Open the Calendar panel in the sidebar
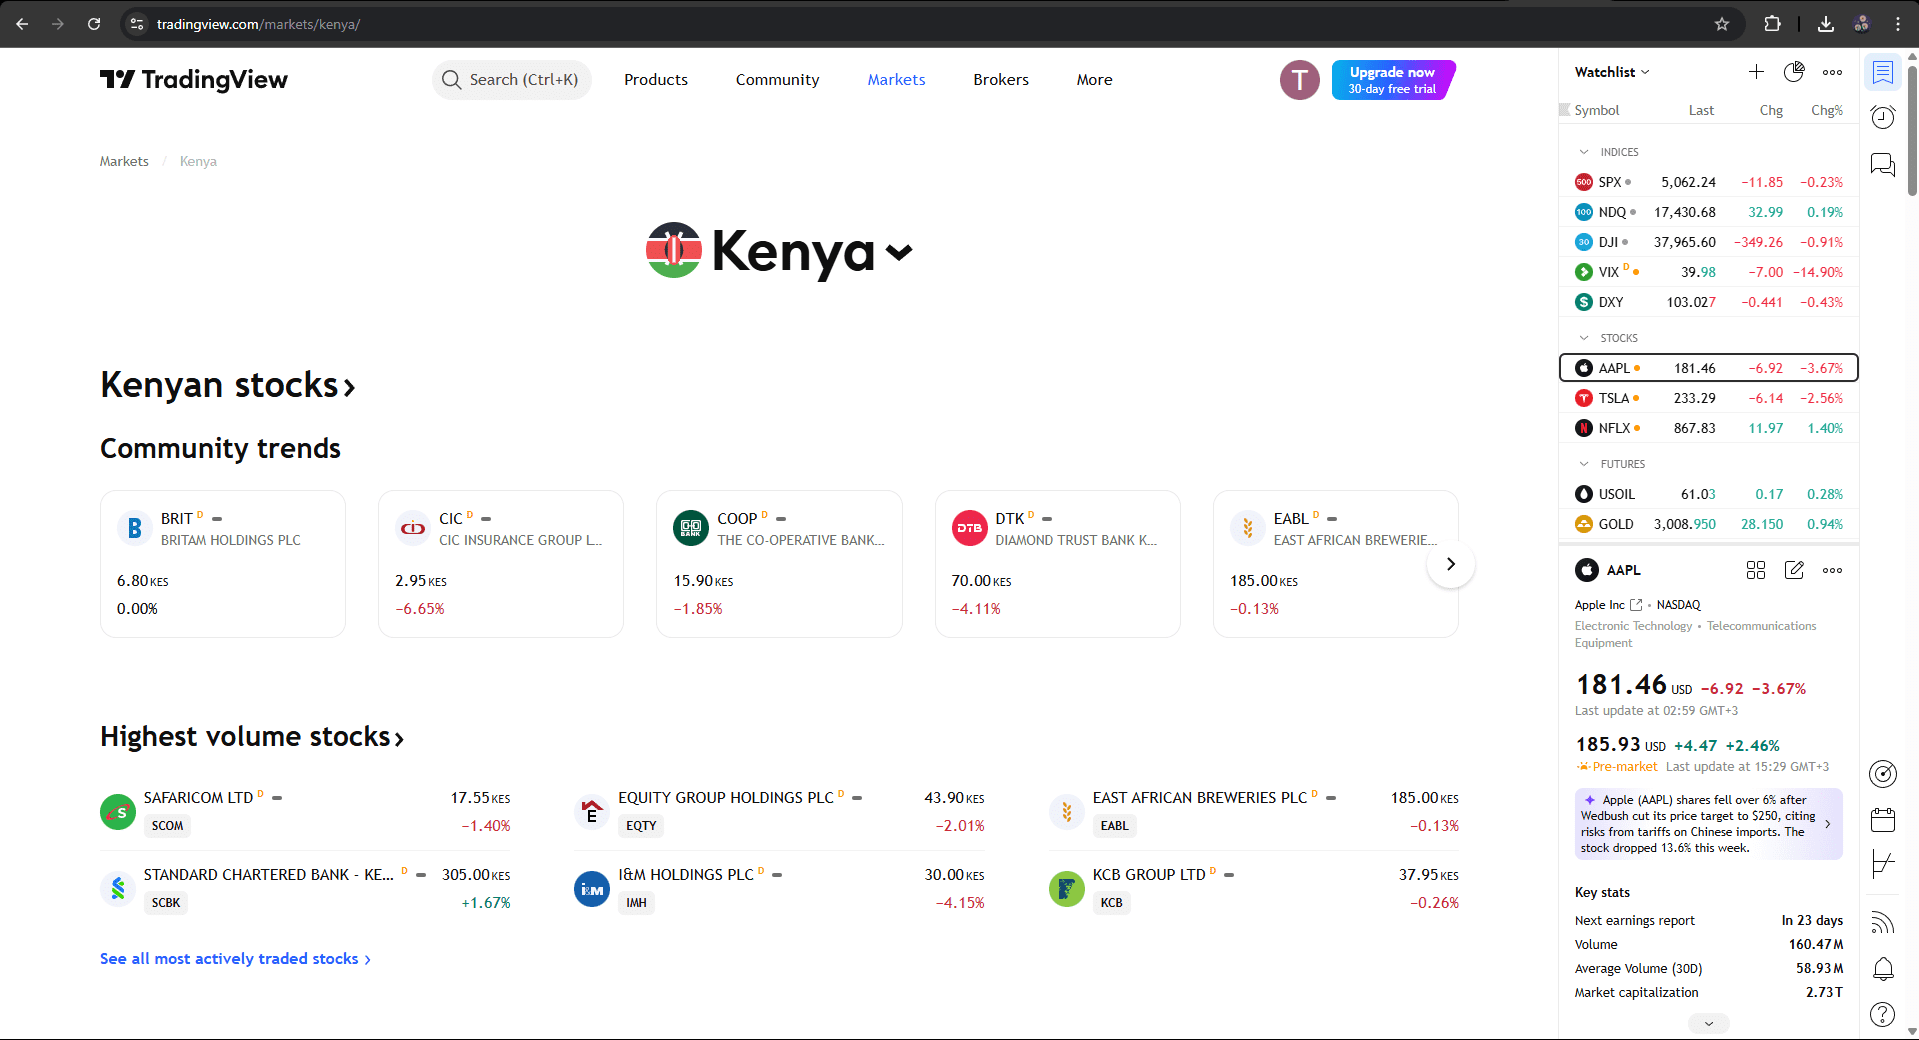 click(1883, 820)
